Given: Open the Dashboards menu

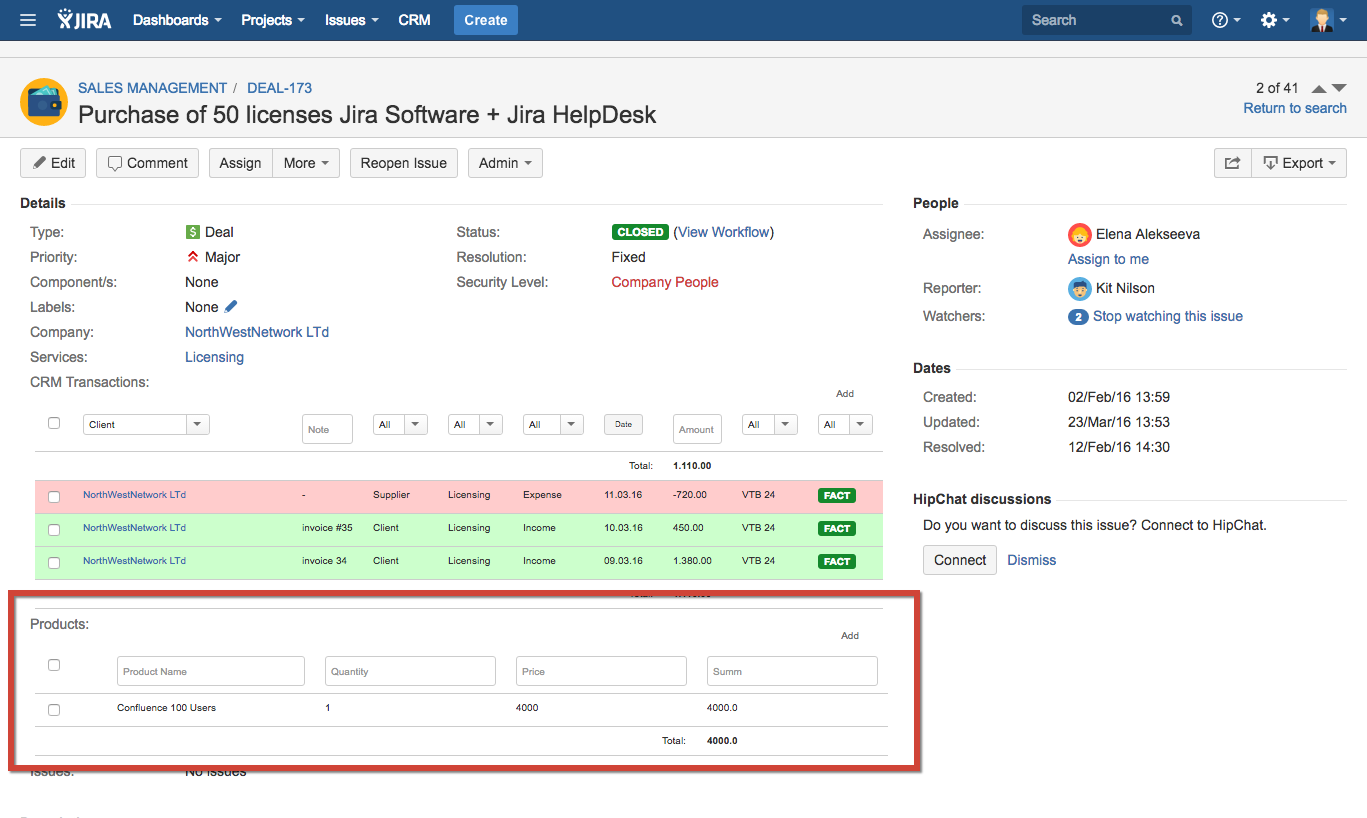Looking at the screenshot, I should tap(176, 20).
